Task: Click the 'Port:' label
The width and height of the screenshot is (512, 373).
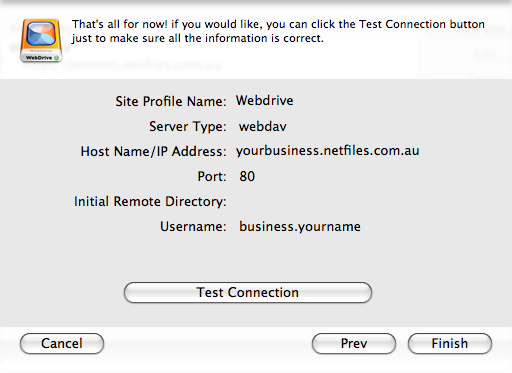Action: [x=212, y=176]
